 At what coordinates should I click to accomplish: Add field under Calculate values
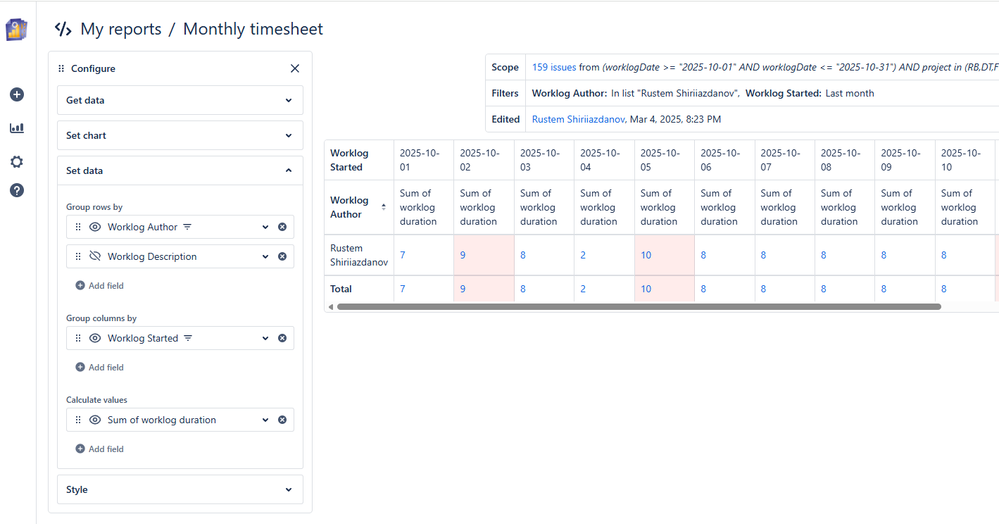coord(99,449)
